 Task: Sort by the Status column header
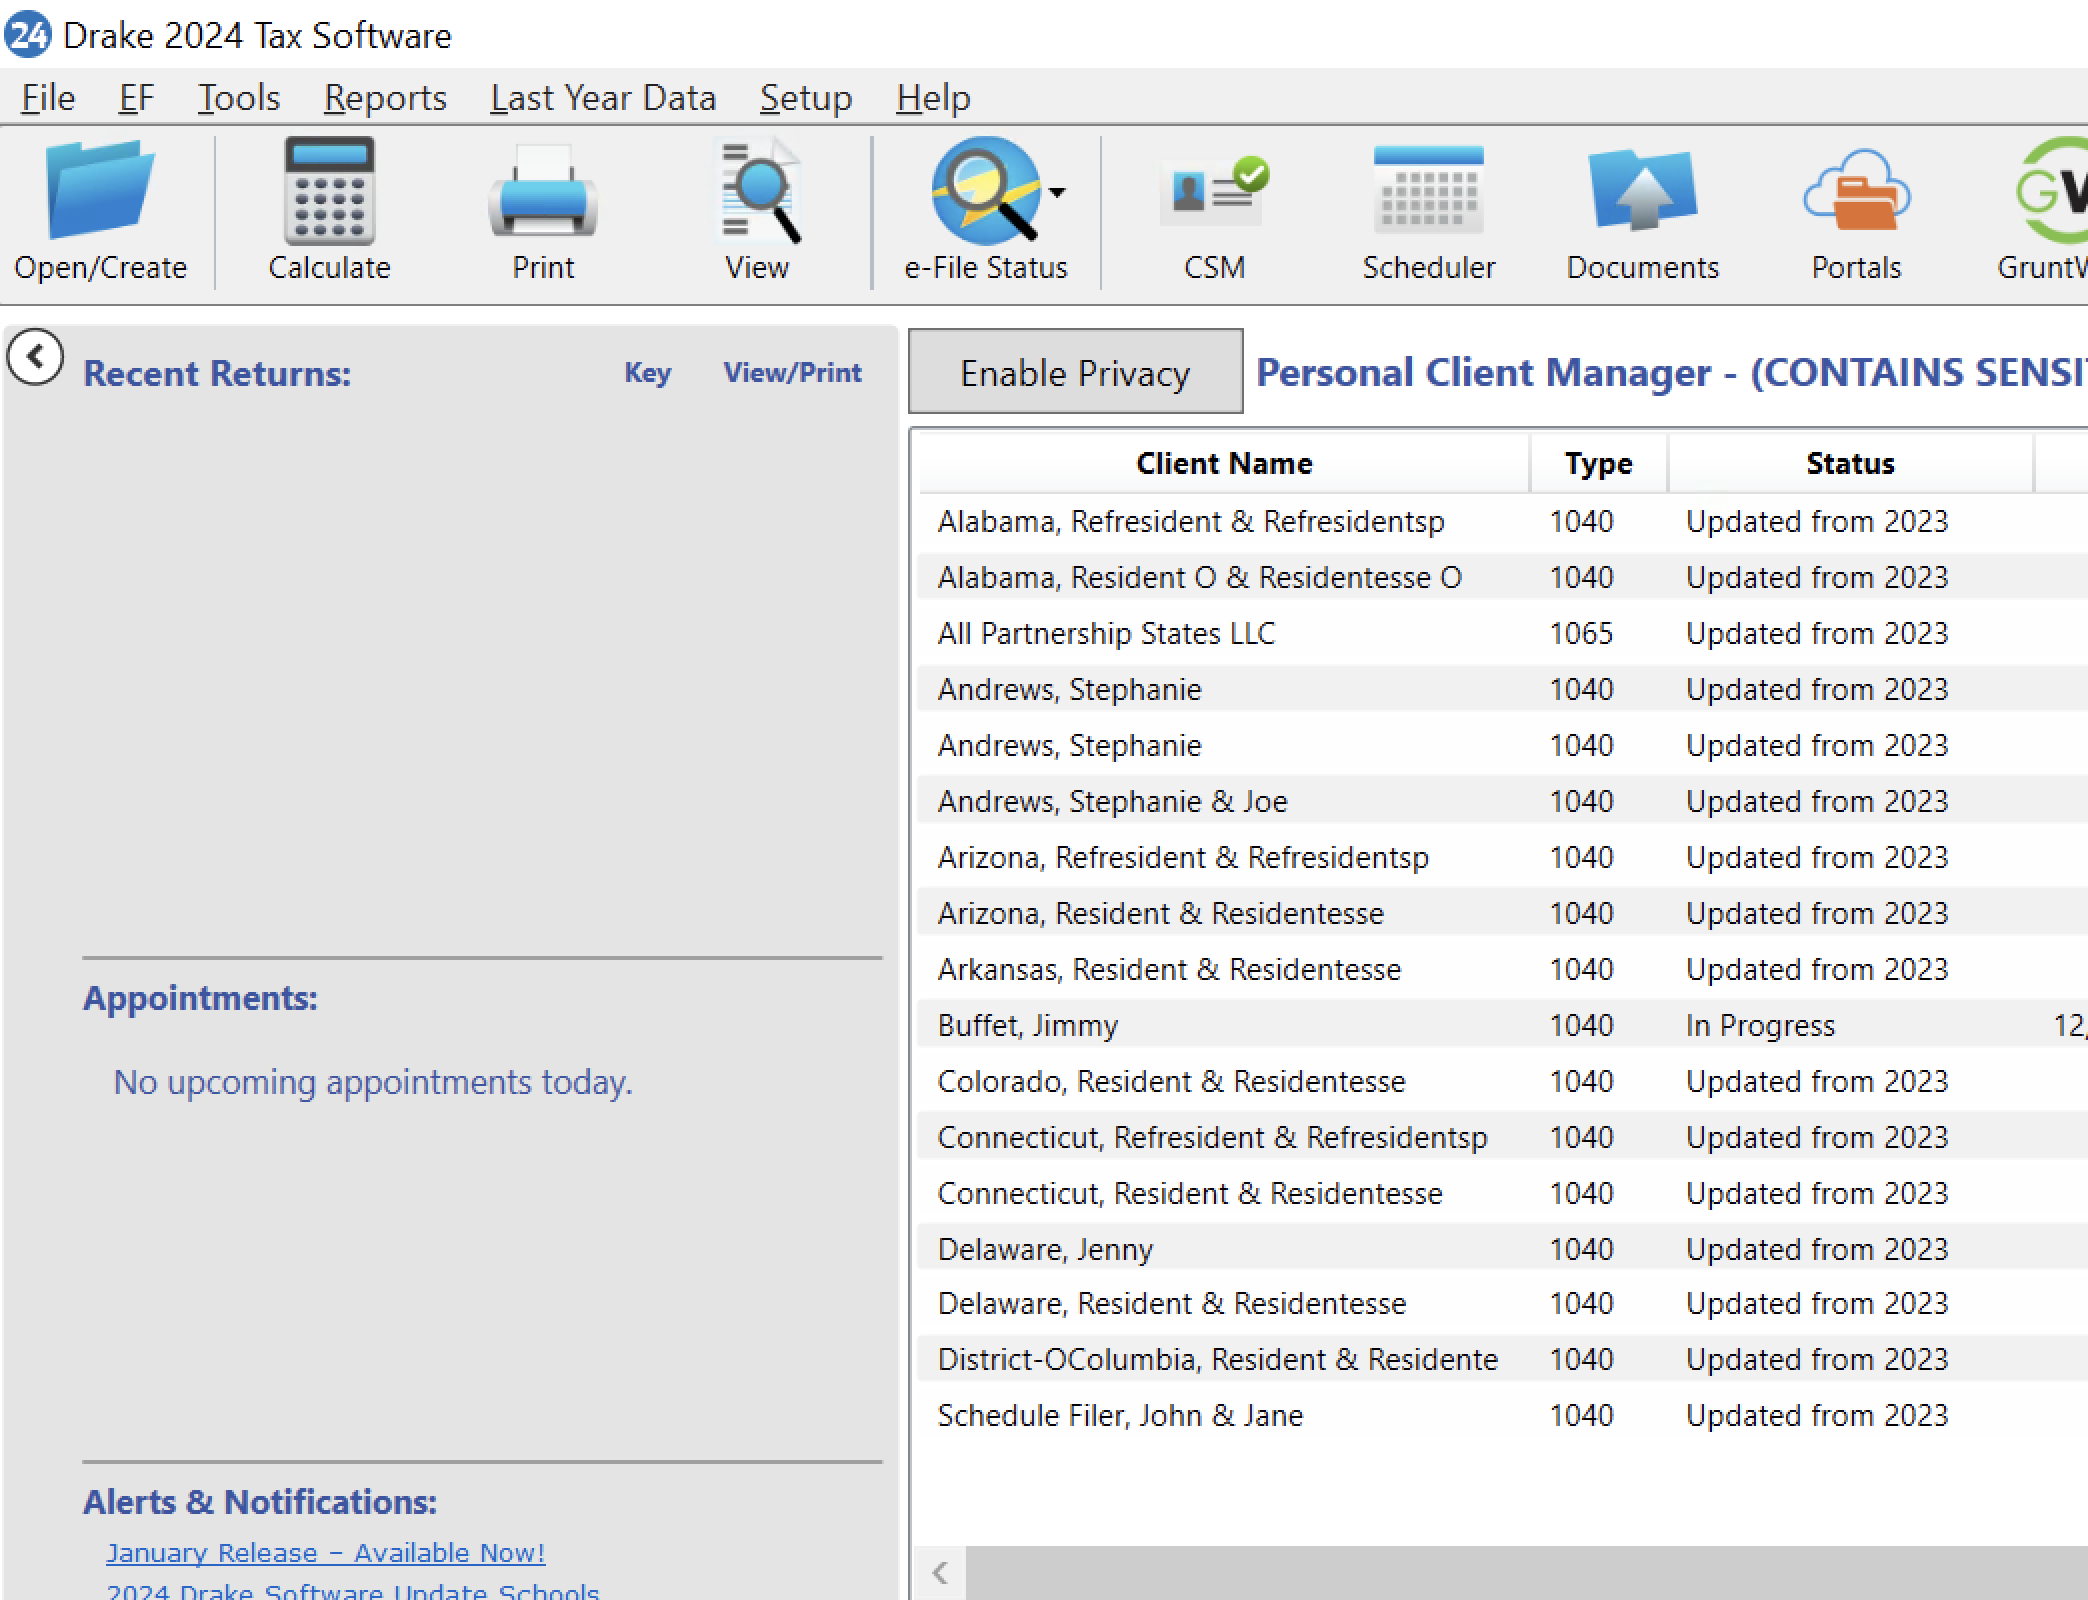pos(1849,463)
